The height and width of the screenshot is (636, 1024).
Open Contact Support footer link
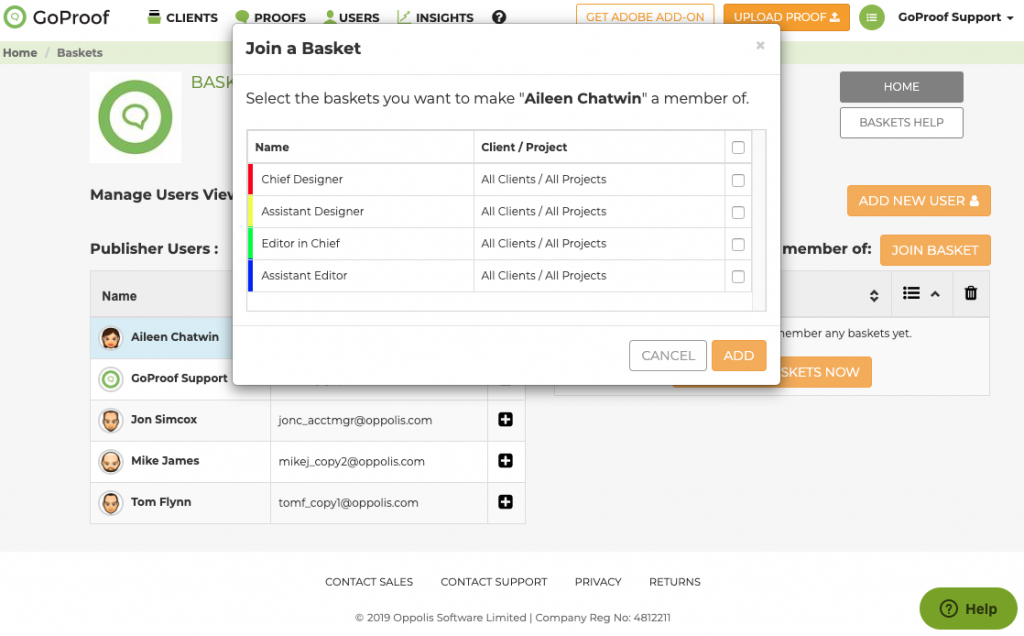(x=494, y=582)
